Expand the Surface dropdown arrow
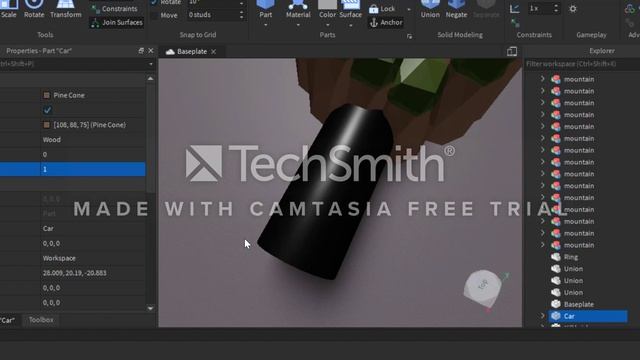 (351, 25)
